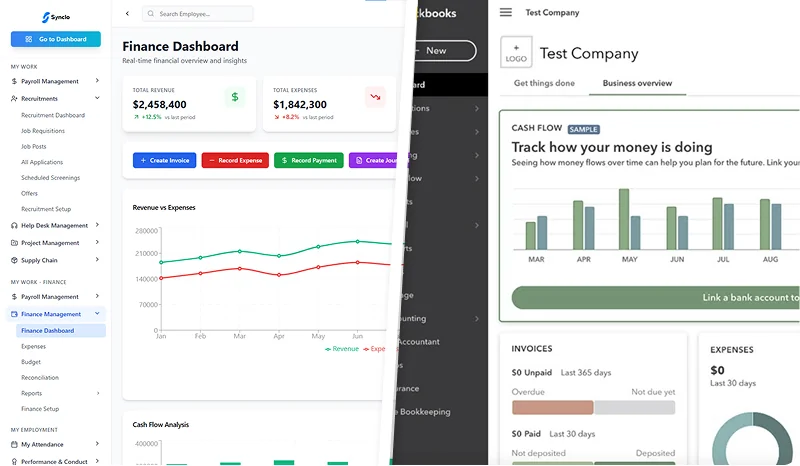
Task: Click Overdue bar in Invoices
Action: click(553, 407)
